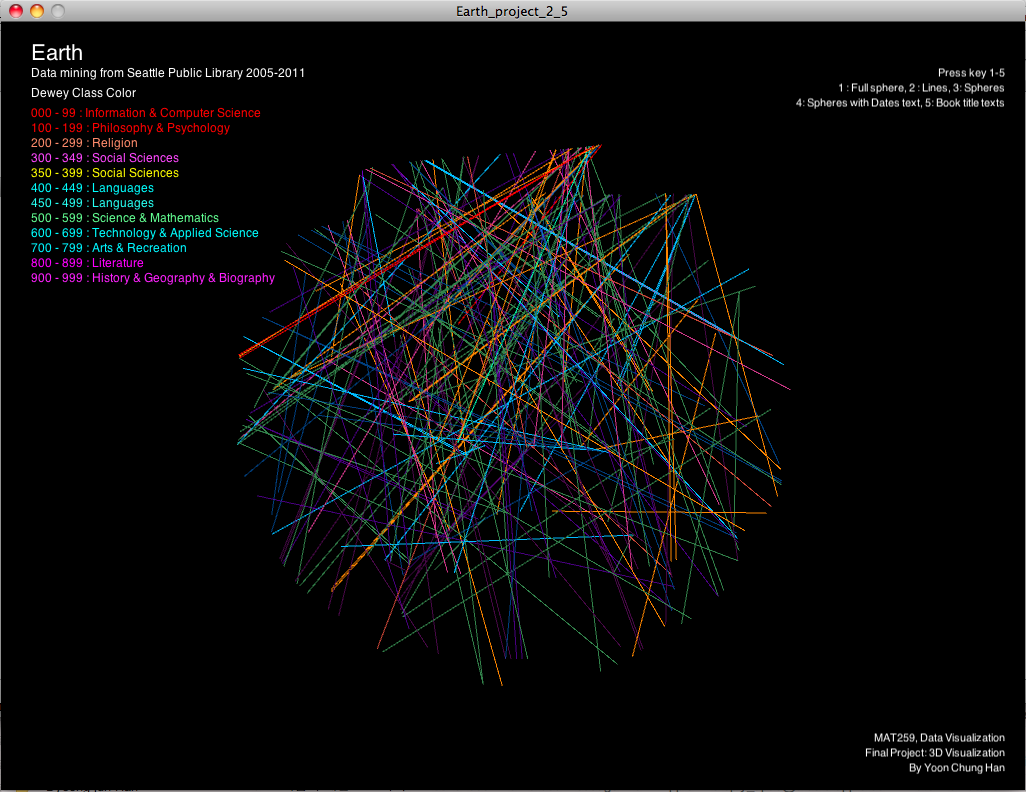
Task: Select the "500 - 599 : Science & Mathematics" entry
Action: coord(125,218)
